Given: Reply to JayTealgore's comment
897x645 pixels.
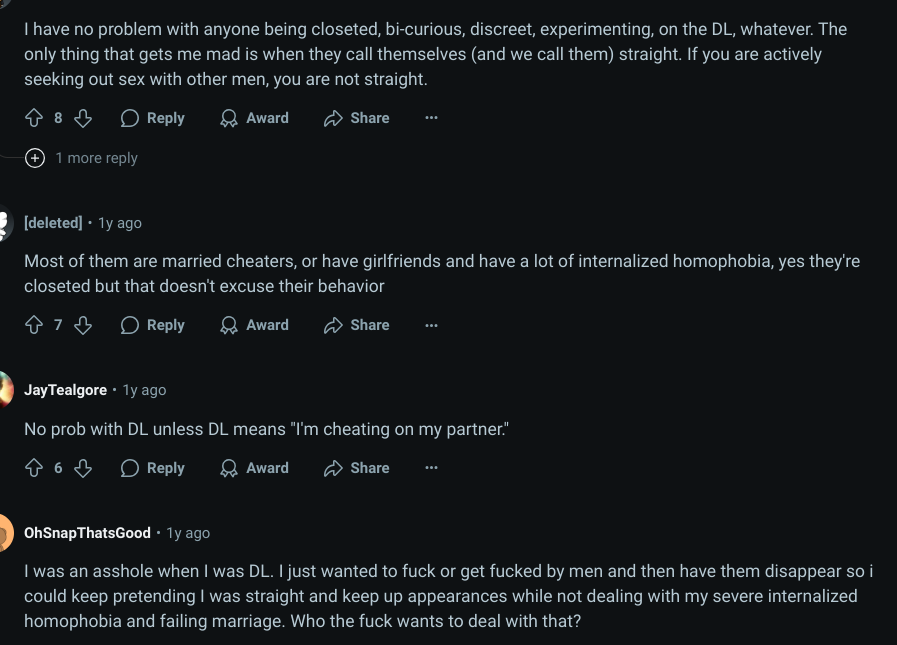Looking at the screenshot, I should point(153,468).
